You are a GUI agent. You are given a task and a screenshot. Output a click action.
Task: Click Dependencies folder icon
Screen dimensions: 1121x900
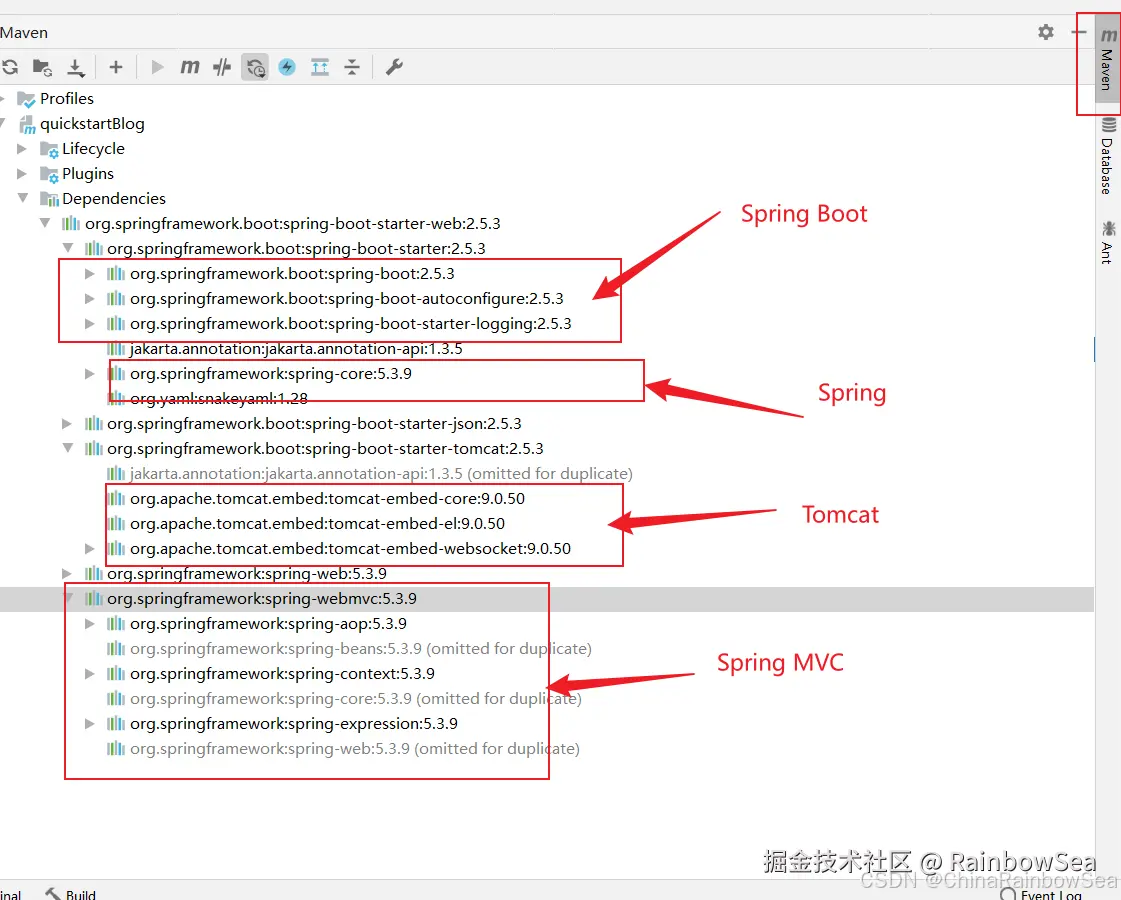pos(49,199)
